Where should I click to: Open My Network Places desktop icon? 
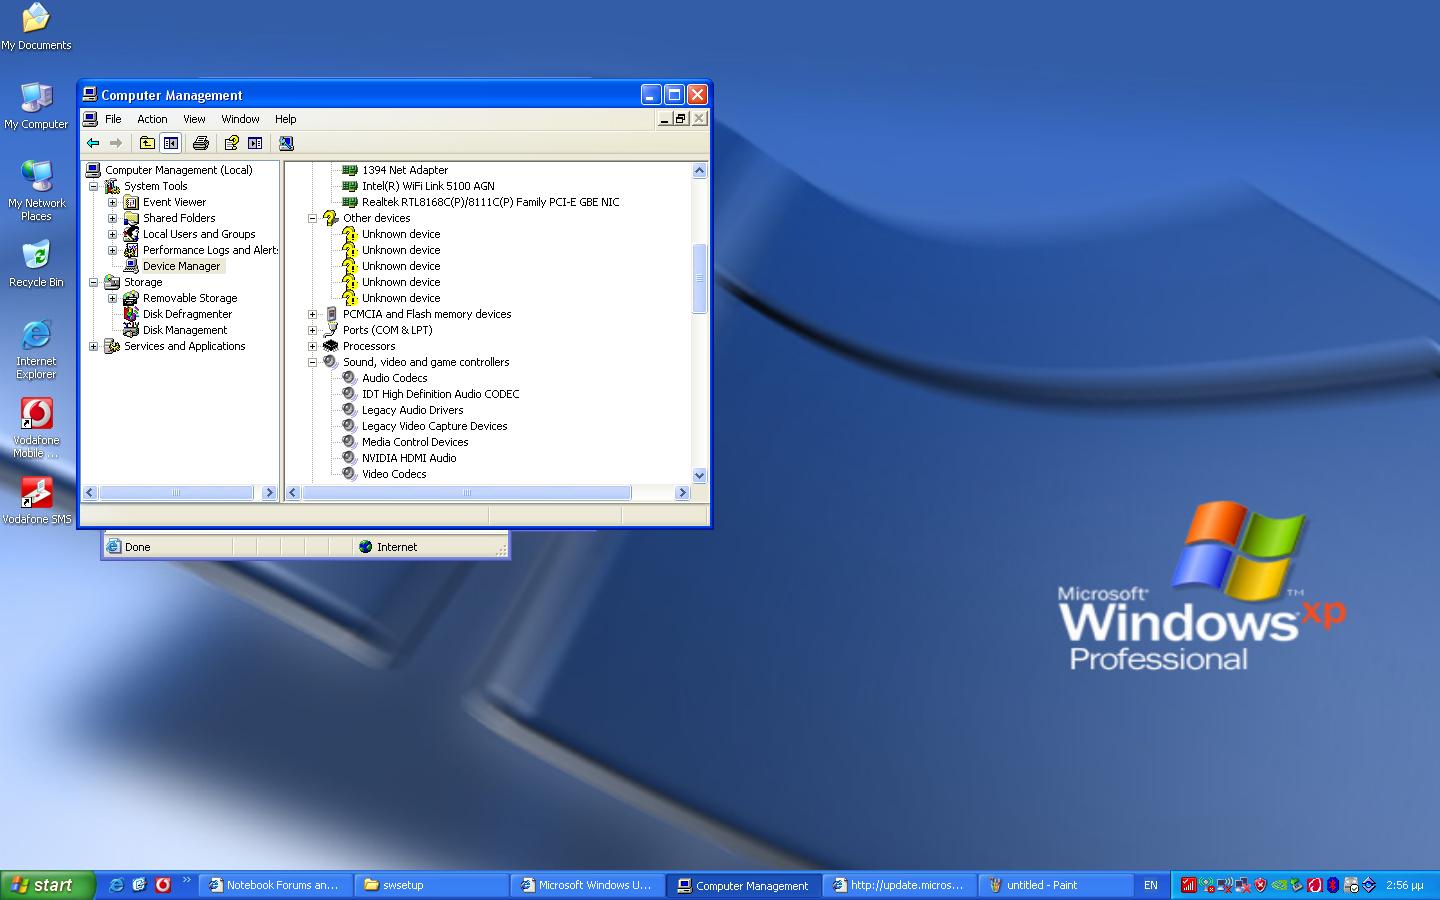click(x=36, y=191)
